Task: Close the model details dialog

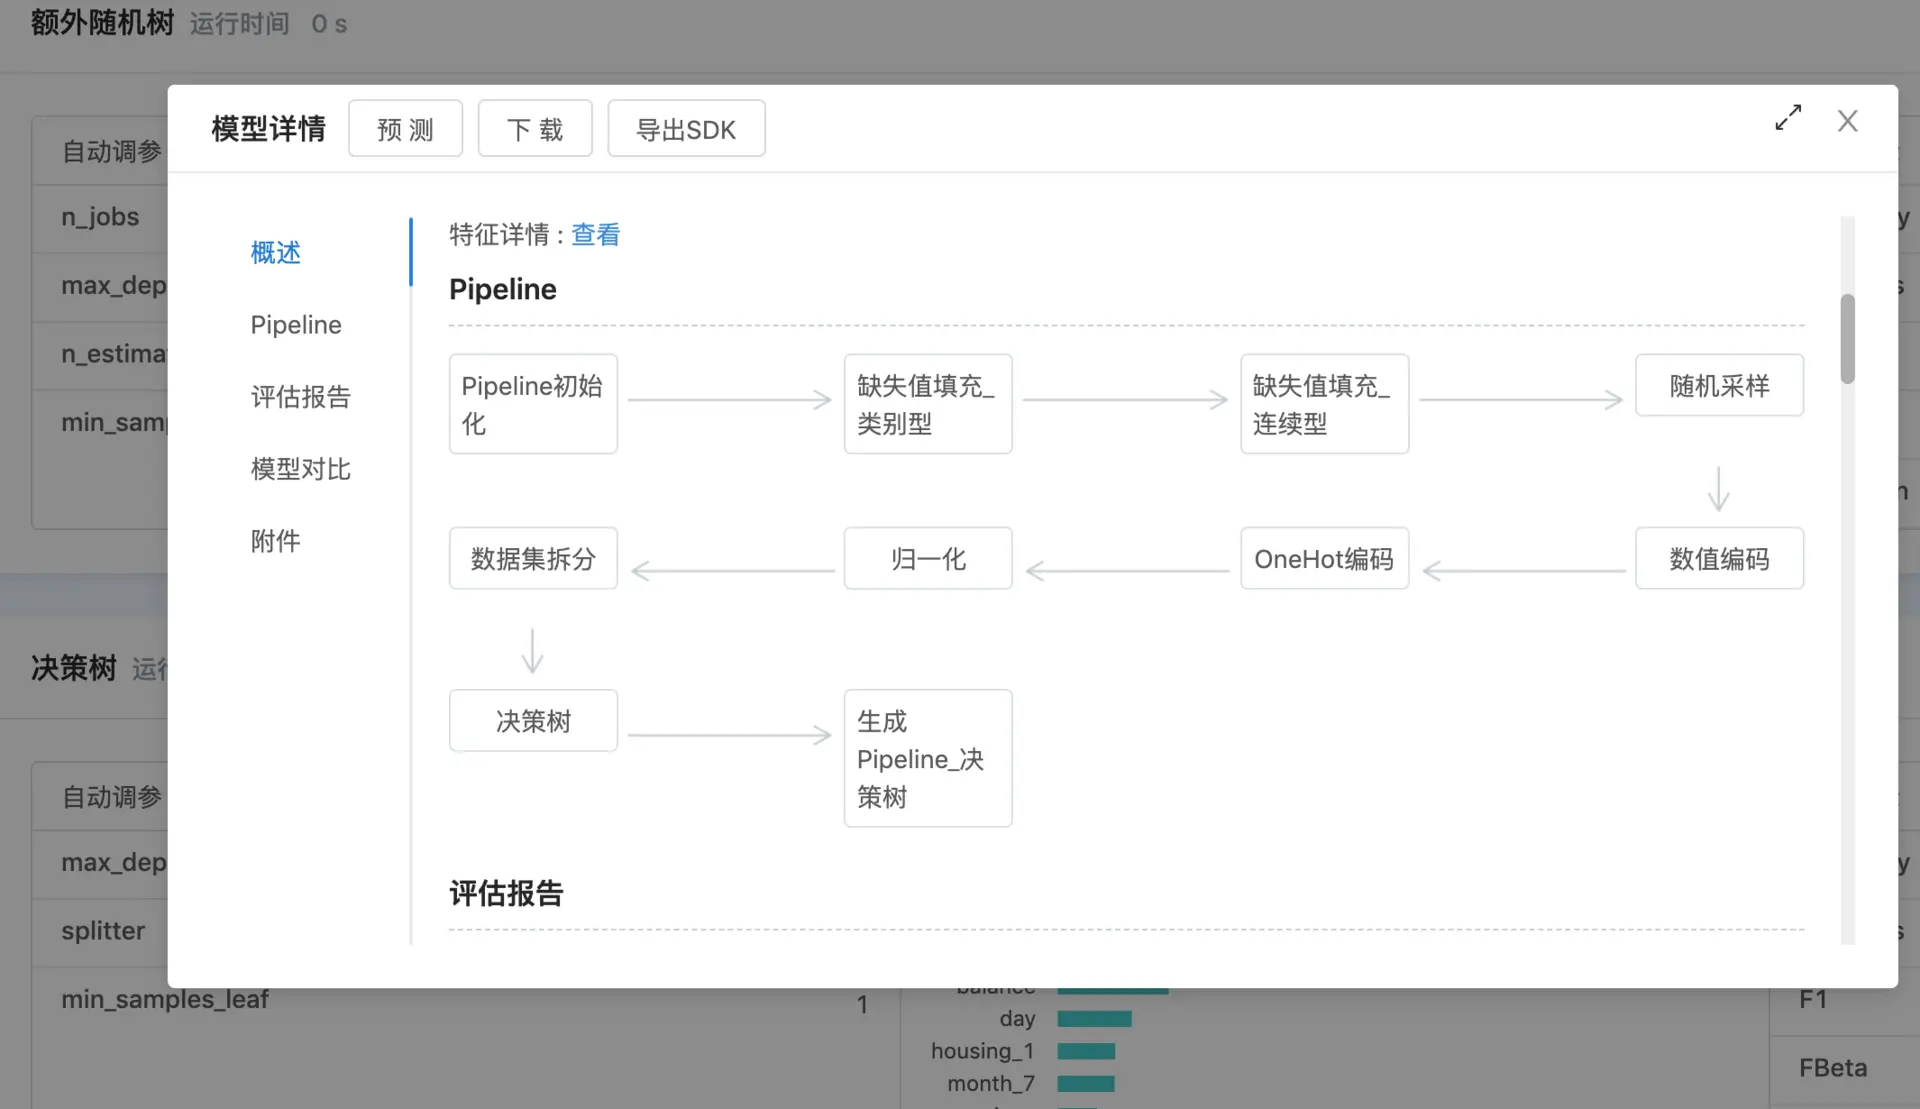Action: click(1847, 121)
